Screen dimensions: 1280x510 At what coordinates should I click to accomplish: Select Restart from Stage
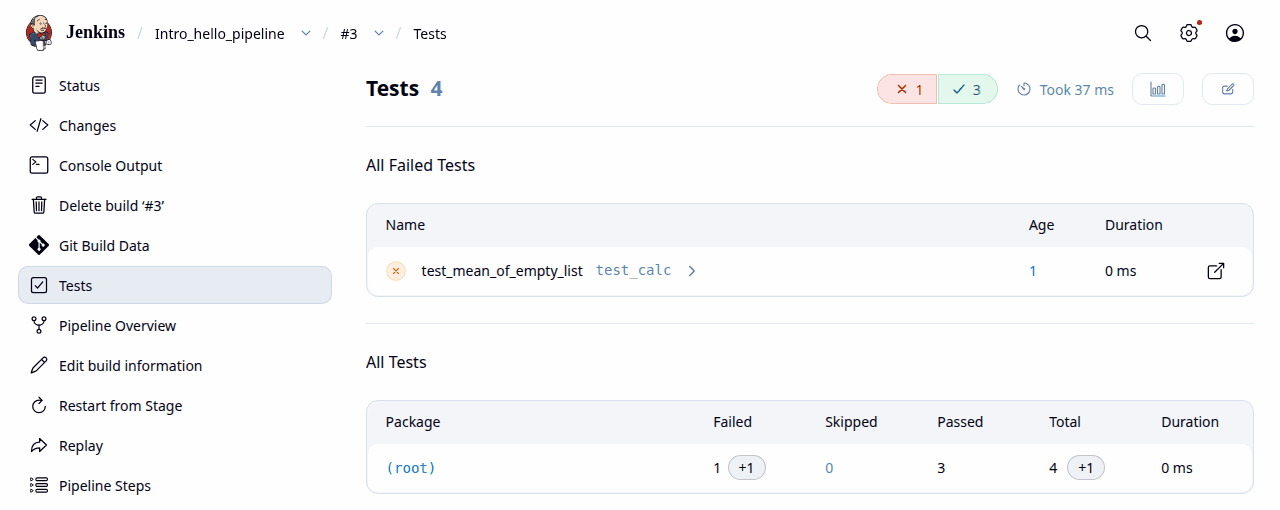pos(175,406)
